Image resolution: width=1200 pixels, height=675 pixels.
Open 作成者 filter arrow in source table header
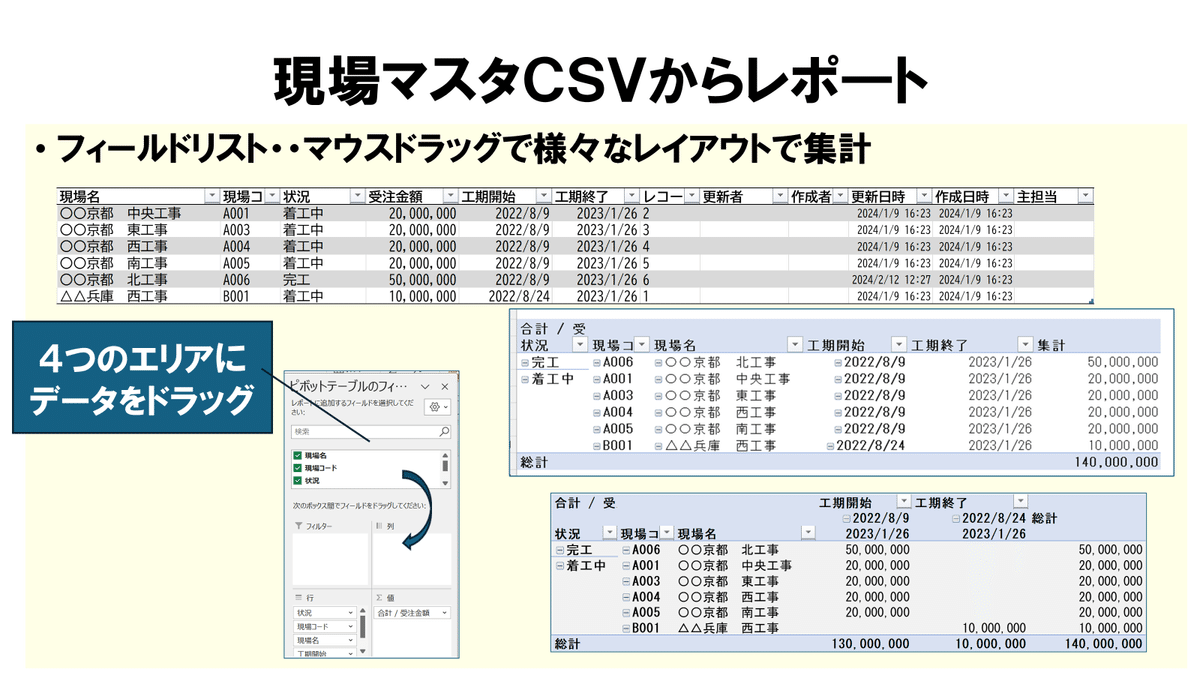[841, 196]
